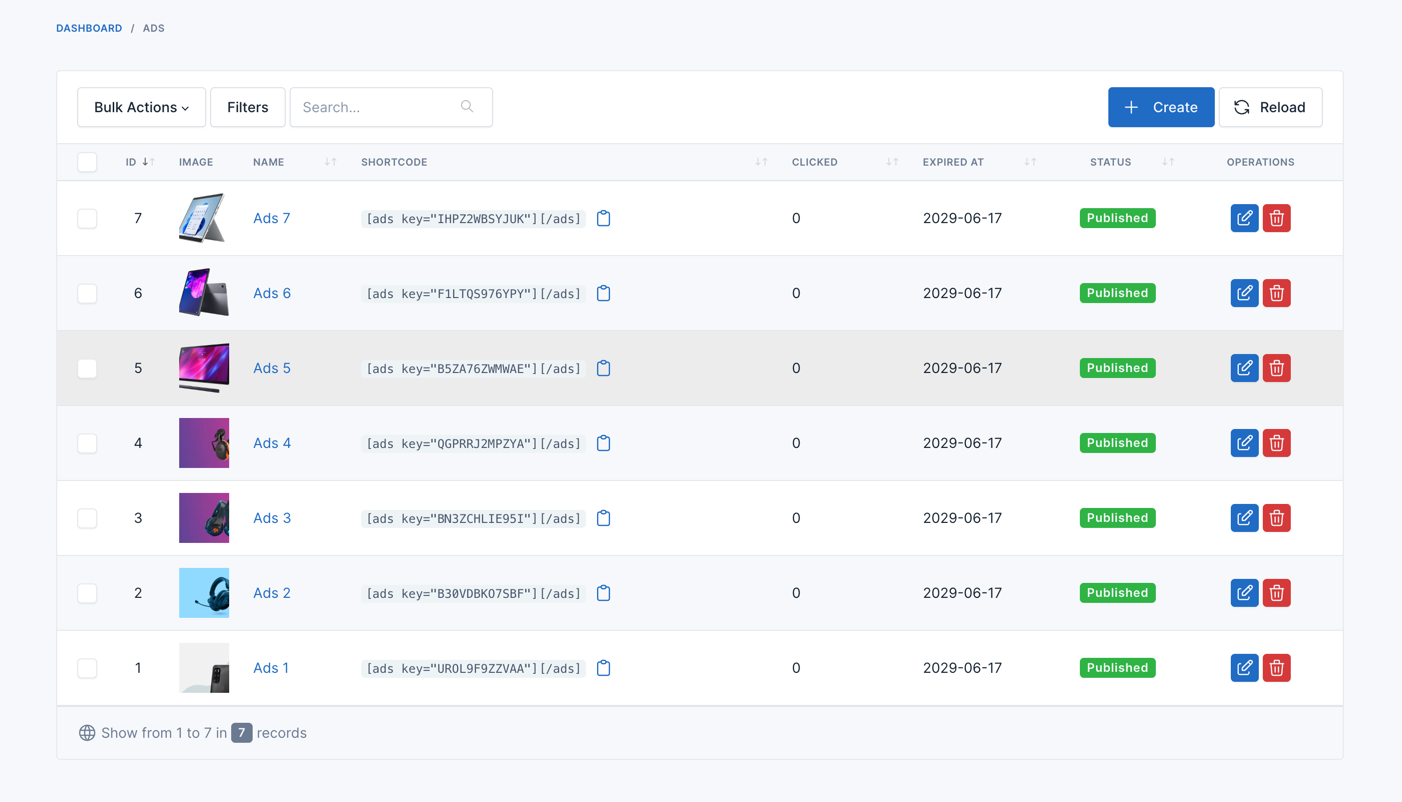This screenshot has height=802, width=1402.
Task: Check the box for Ads 5 row
Action: coord(87,368)
